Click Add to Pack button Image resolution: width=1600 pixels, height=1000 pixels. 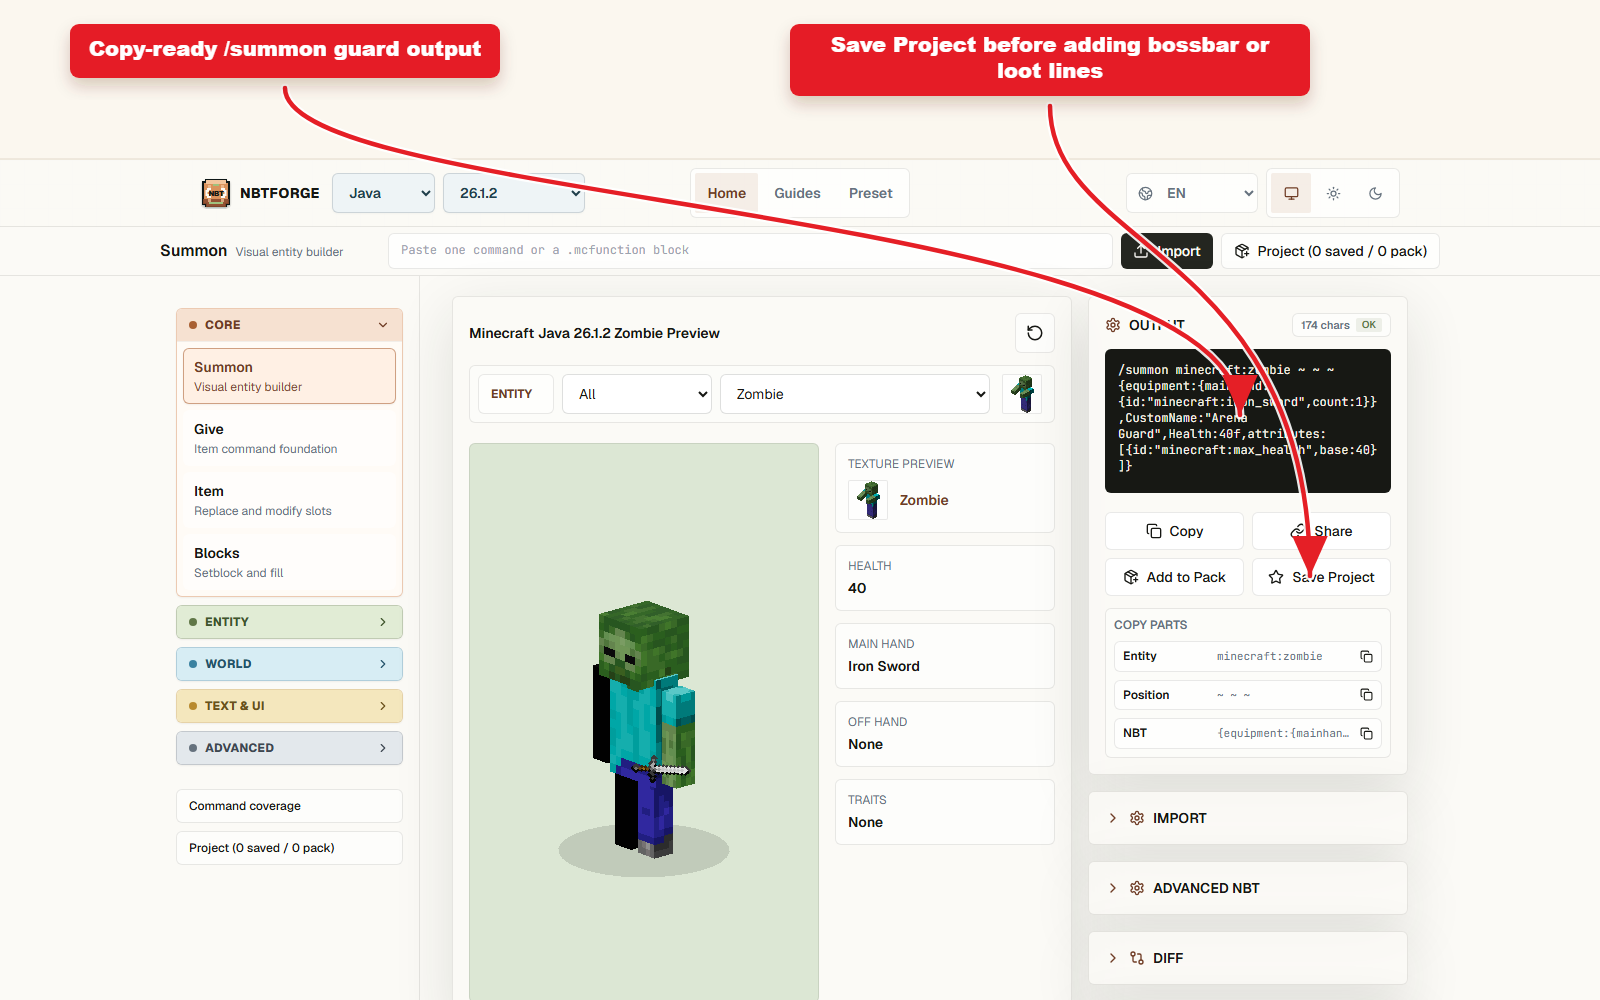1174,577
